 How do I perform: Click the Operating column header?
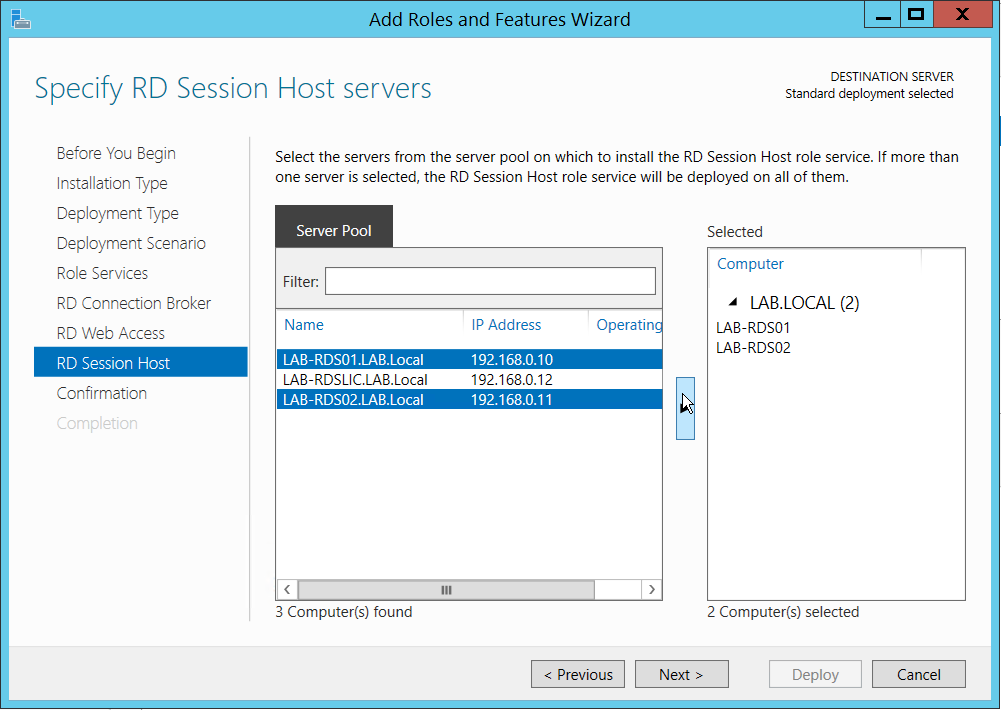click(x=628, y=325)
